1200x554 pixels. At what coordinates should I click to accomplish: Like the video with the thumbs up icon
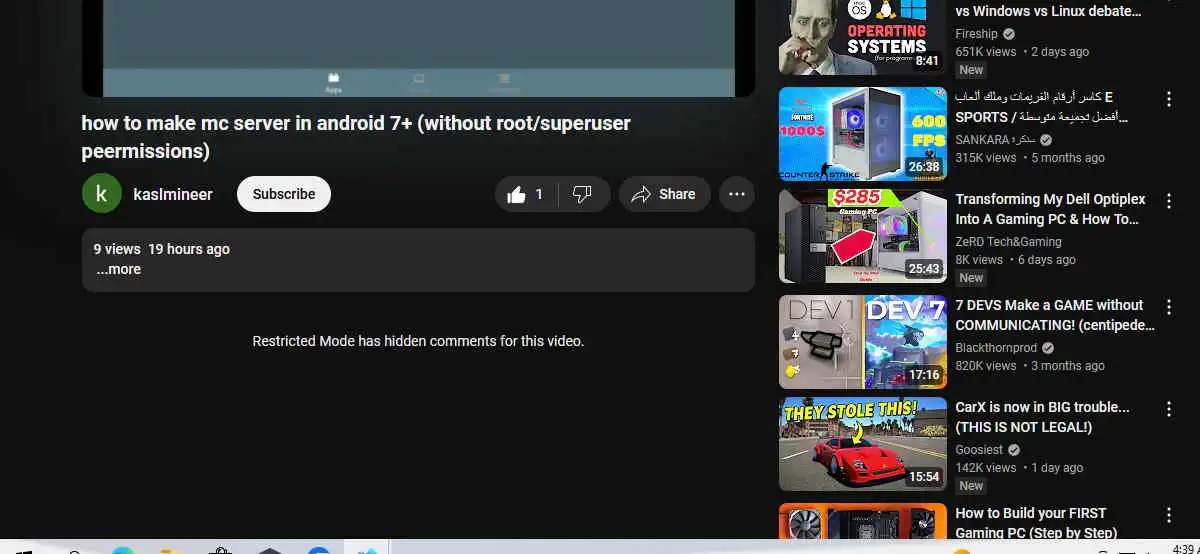click(x=525, y=194)
